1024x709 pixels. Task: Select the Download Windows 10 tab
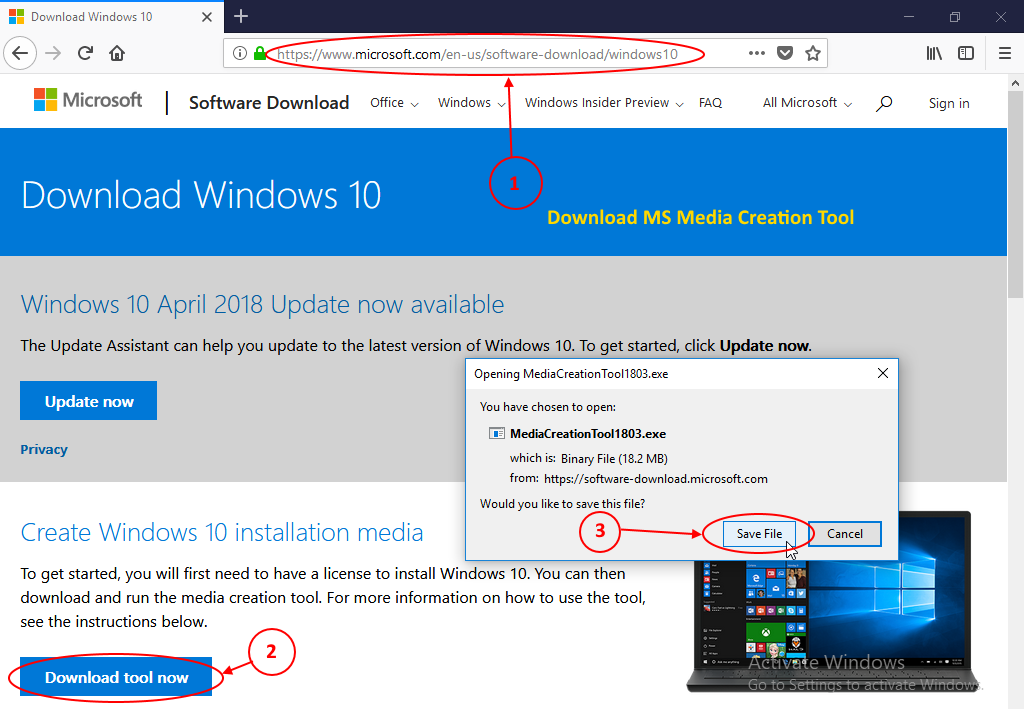click(112, 16)
